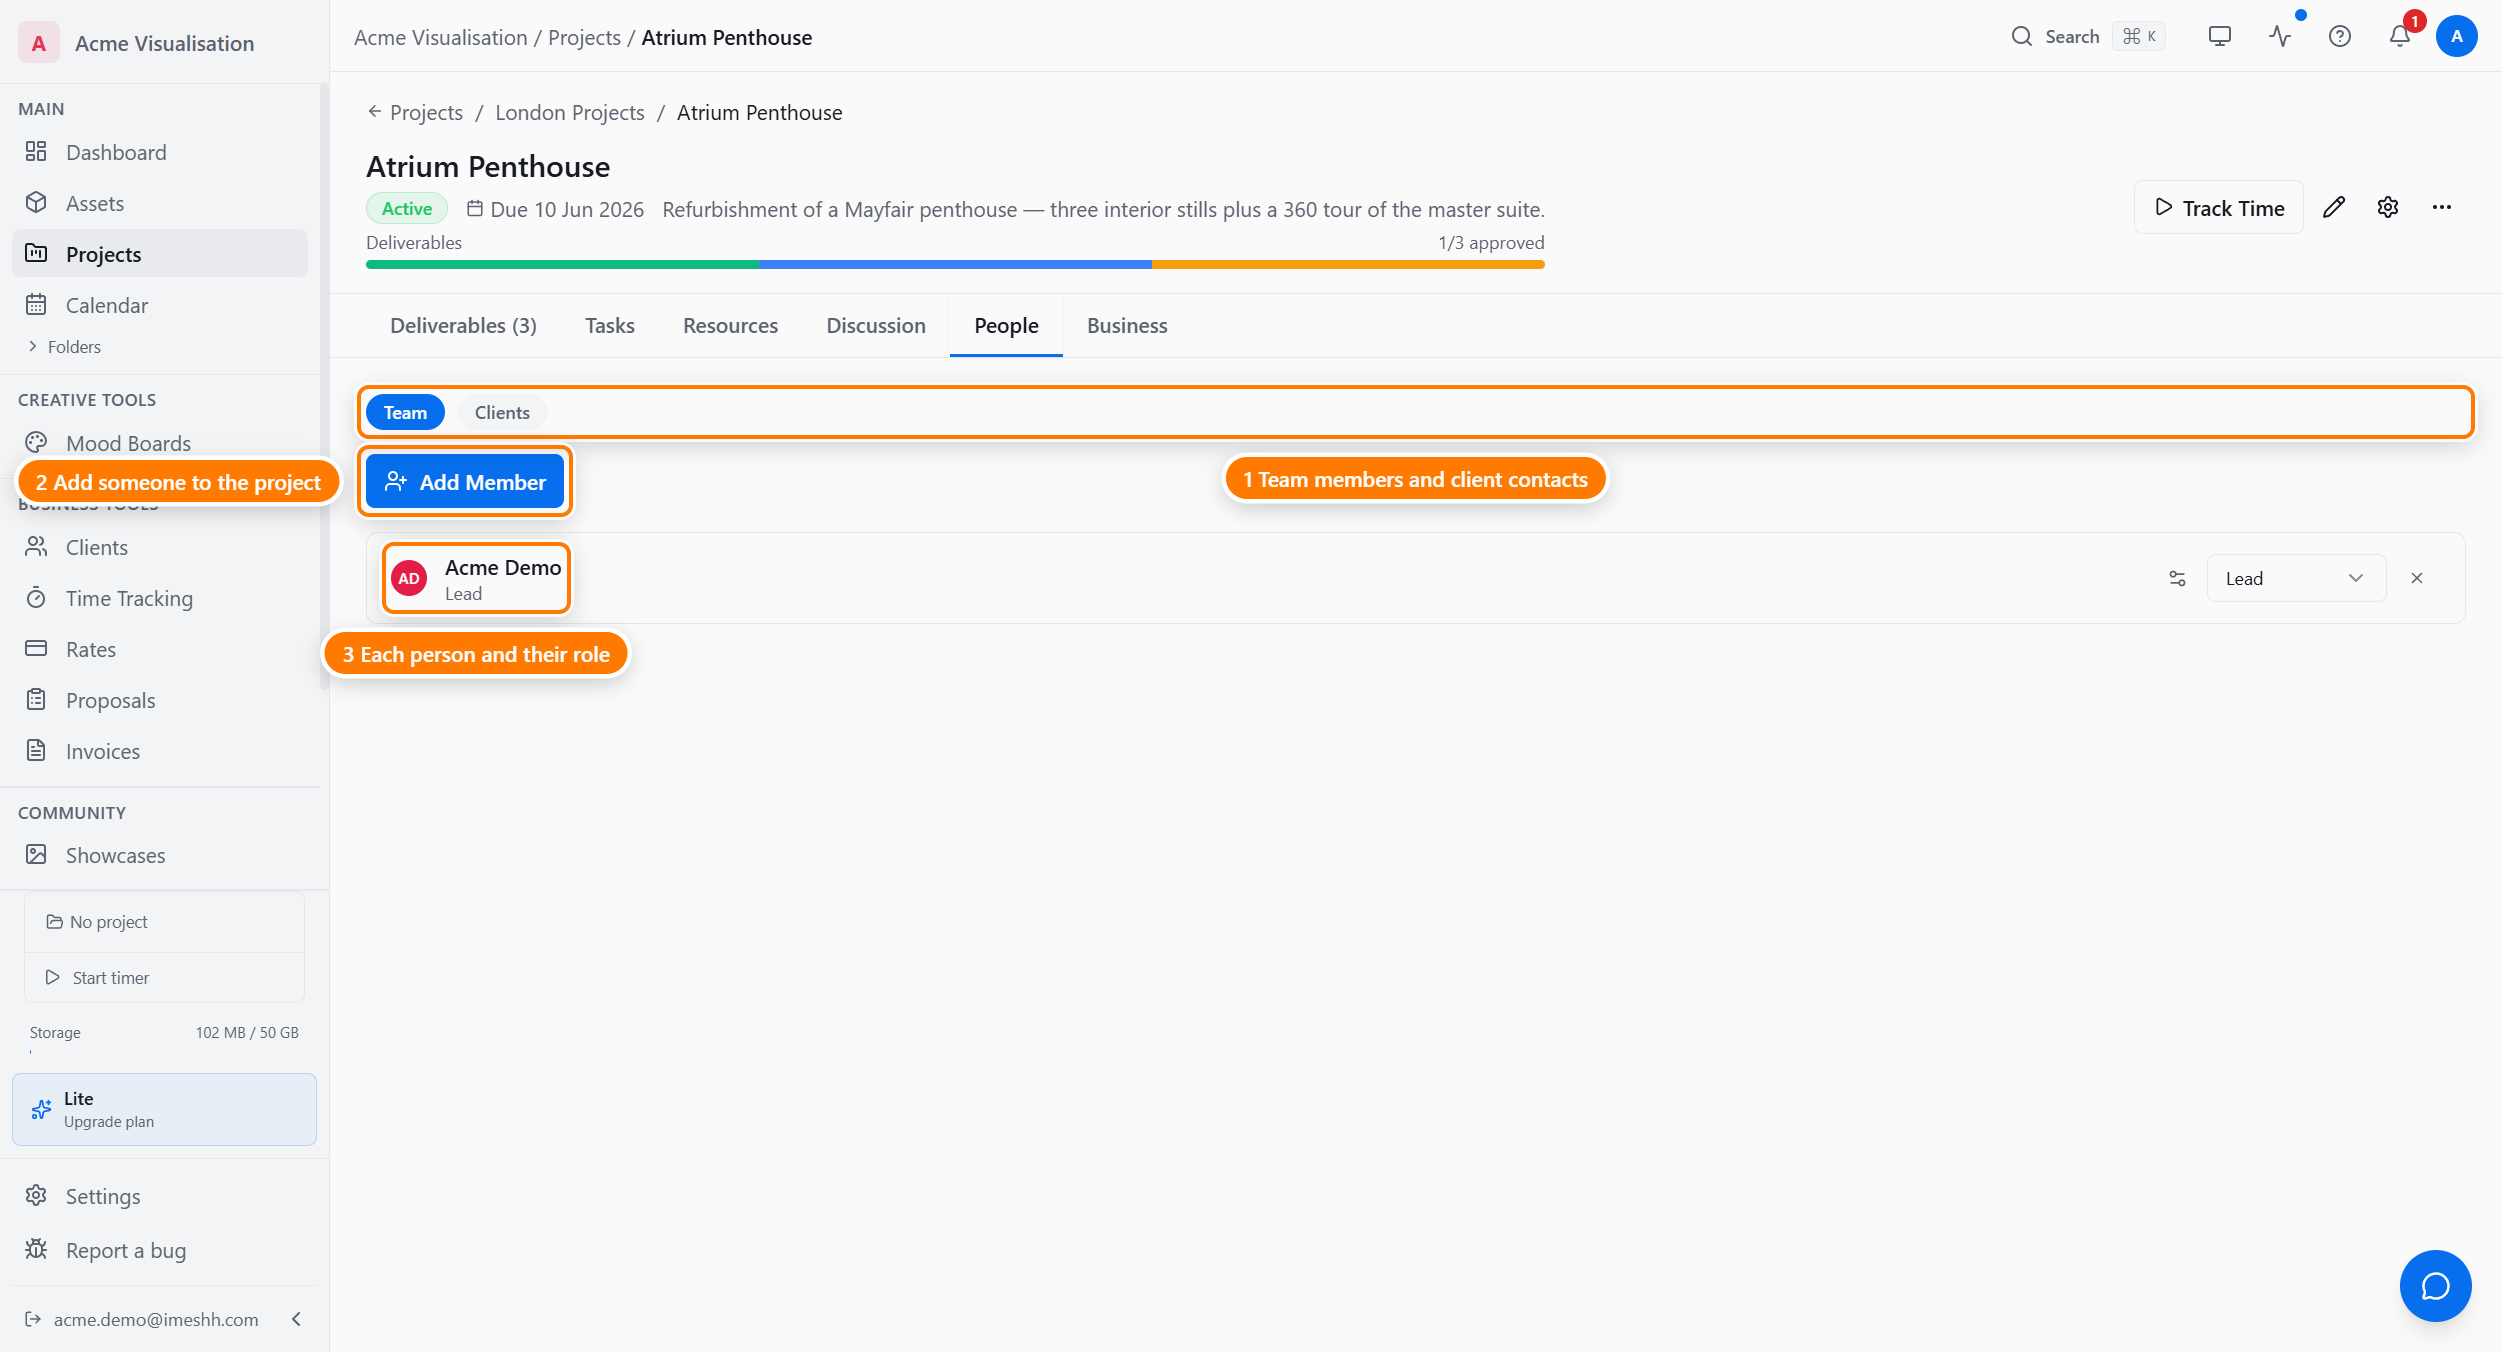Select the People tab
The height and width of the screenshot is (1352, 2502).
(x=1006, y=325)
